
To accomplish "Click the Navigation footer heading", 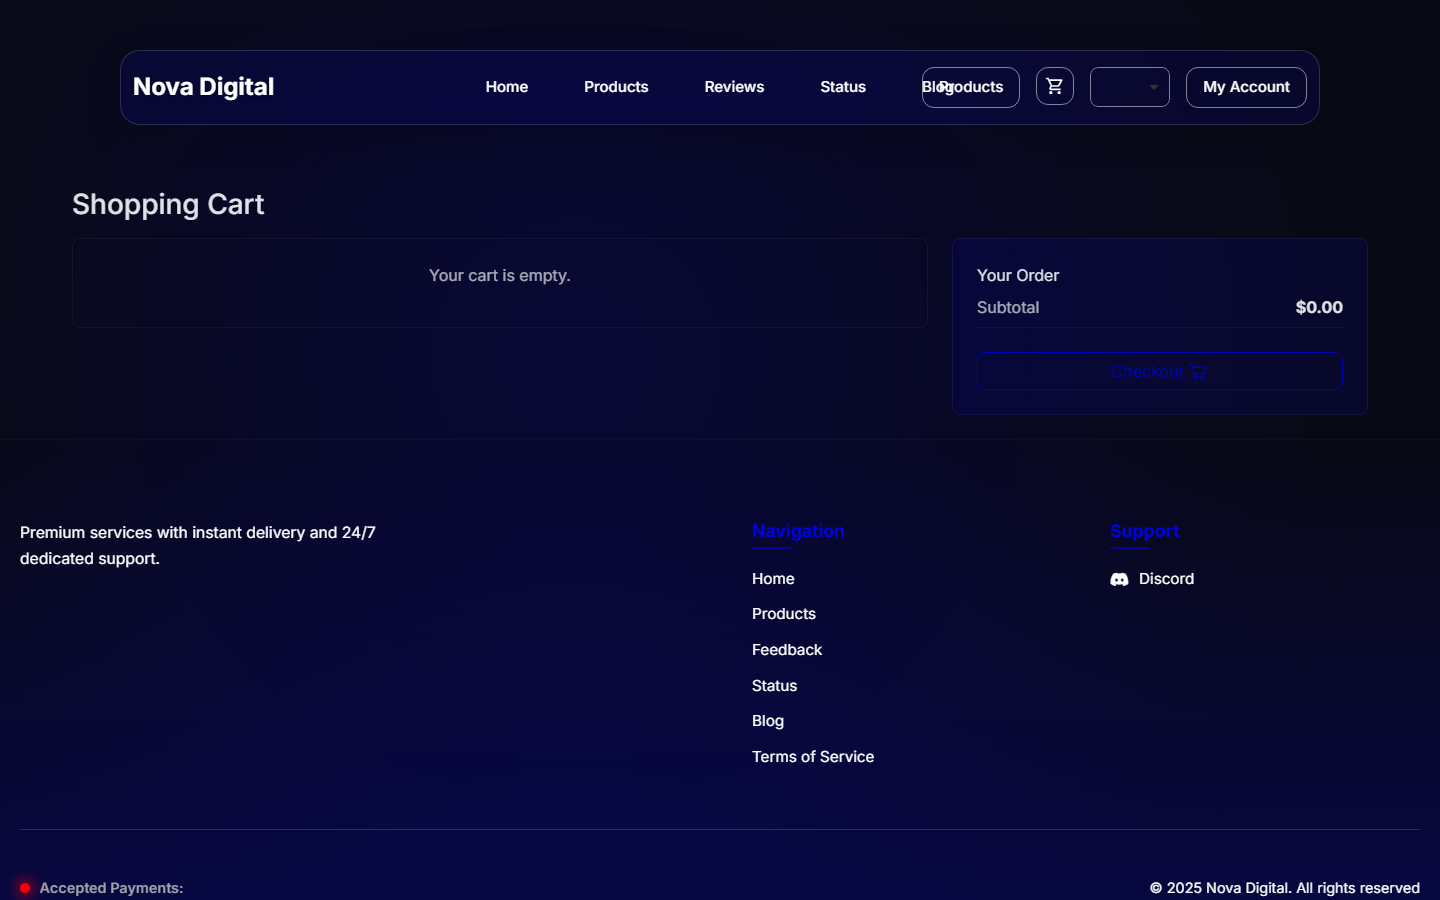I will click(798, 531).
